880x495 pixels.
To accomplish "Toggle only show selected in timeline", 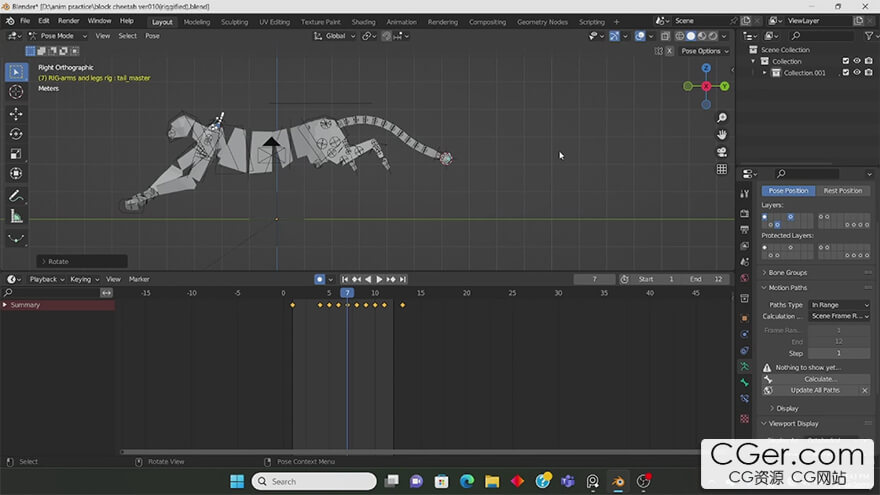I will (x=107, y=292).
